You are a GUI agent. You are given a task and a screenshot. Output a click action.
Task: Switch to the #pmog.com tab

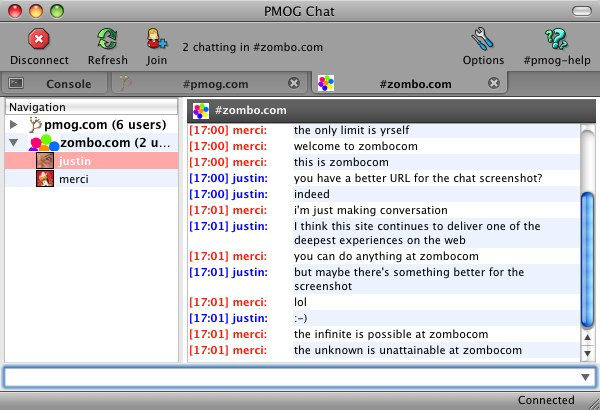point(209,83)
